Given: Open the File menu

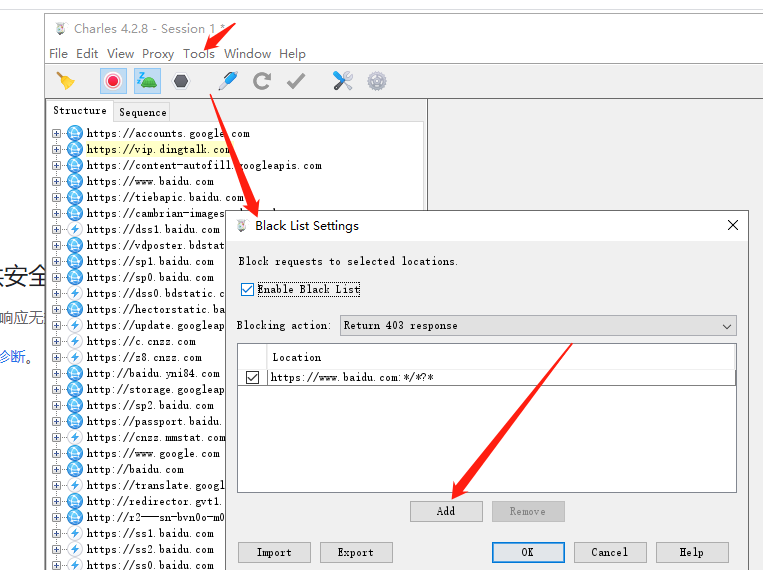Looking at the screenshot, I should point(58,54).
